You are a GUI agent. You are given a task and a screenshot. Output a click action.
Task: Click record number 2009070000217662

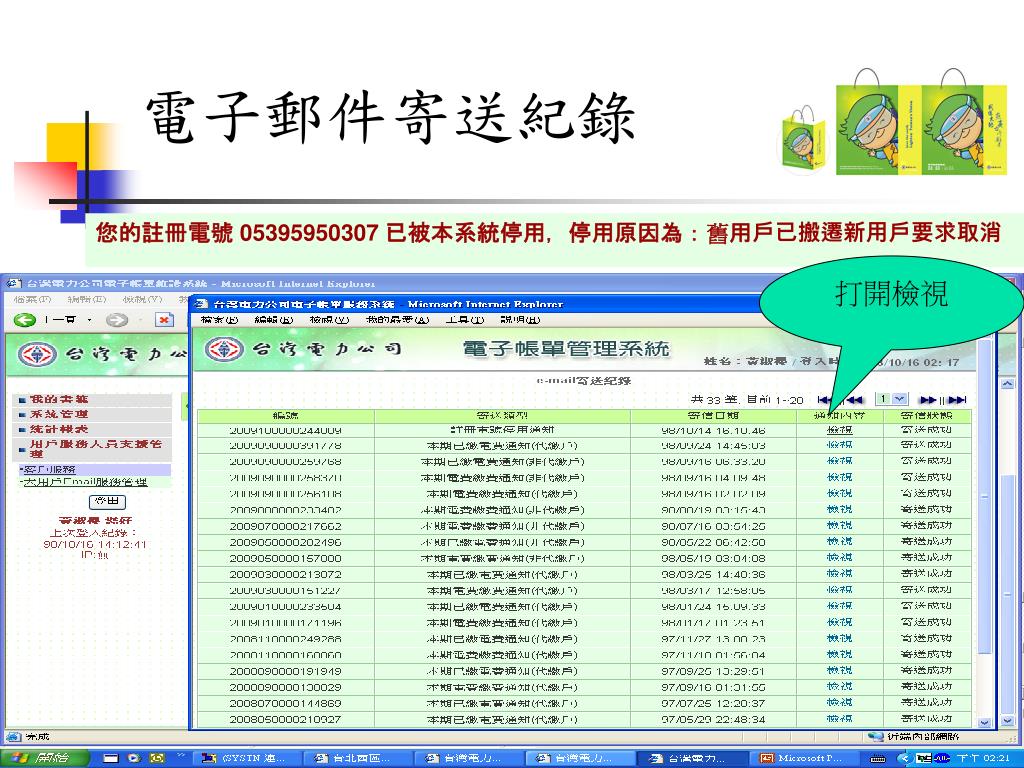tap(285, 526)
